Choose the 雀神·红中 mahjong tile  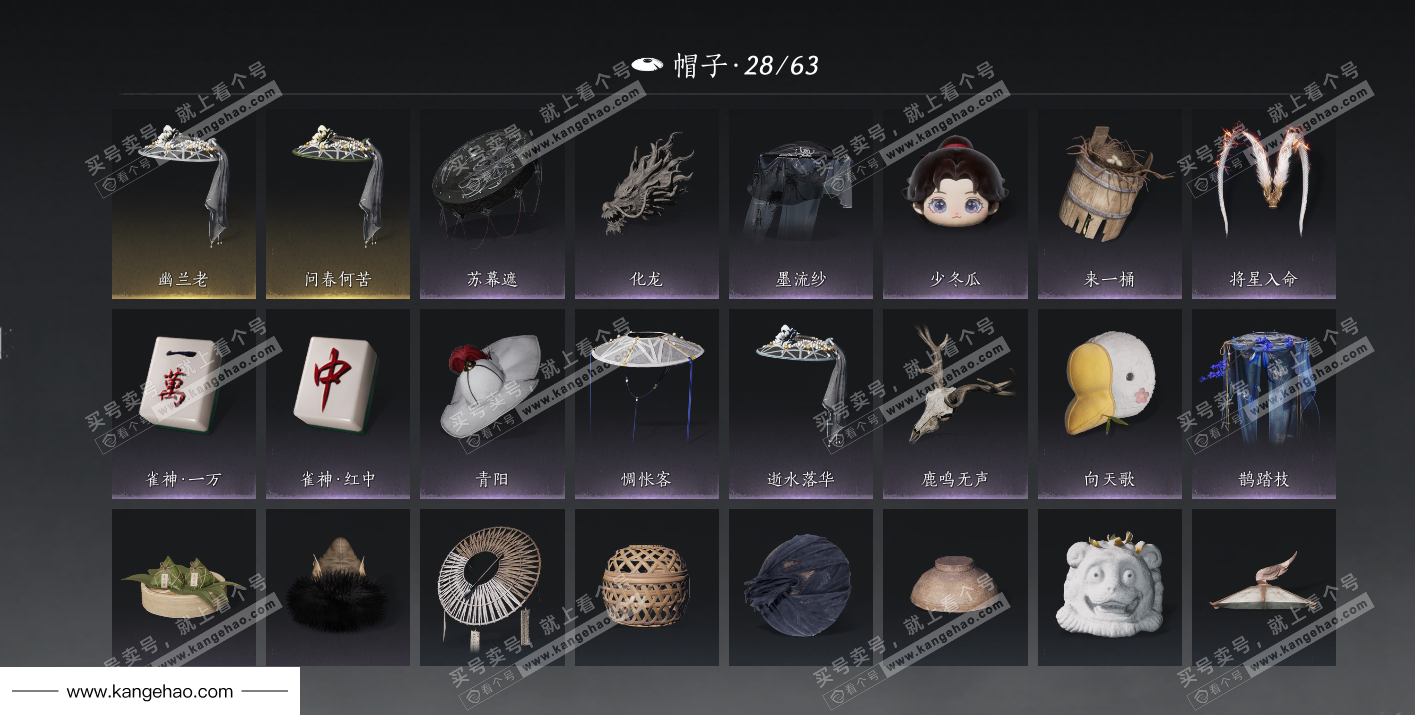coord(338,404)
